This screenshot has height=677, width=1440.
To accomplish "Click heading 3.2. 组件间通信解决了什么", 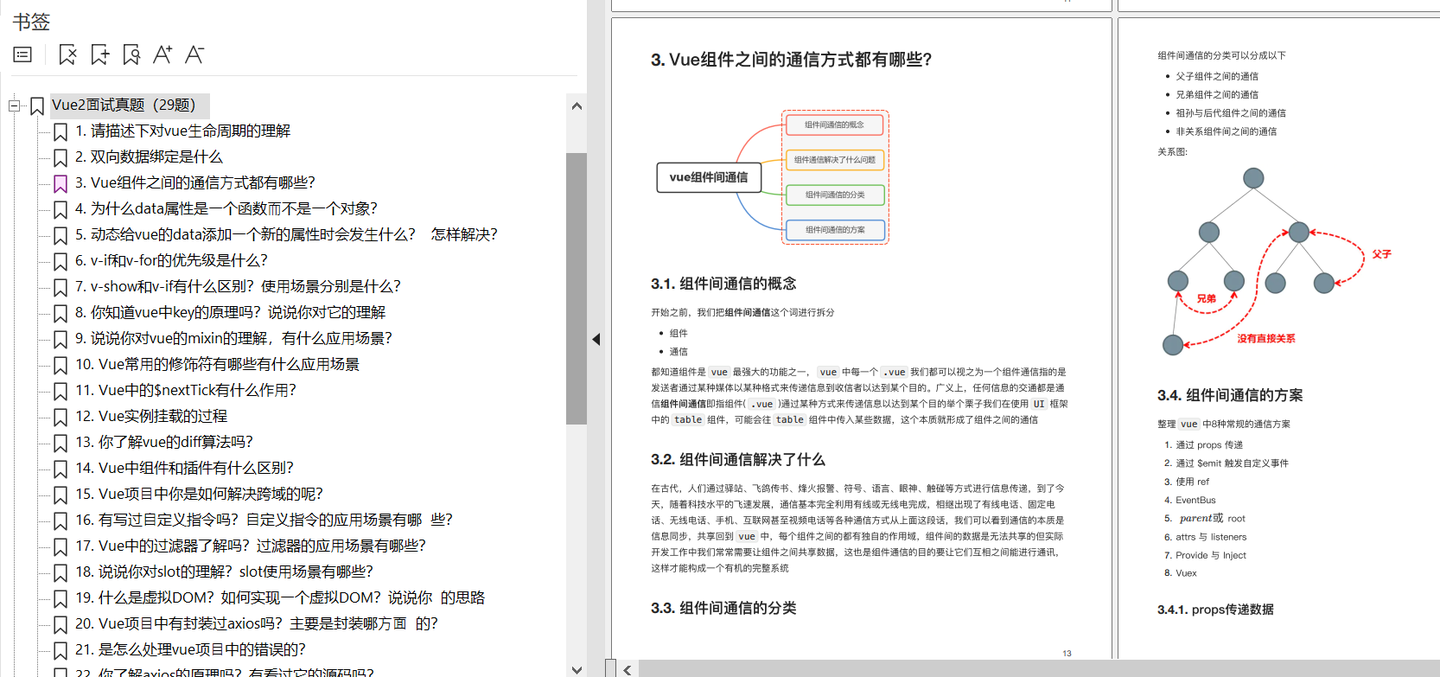I will point(737,460).
